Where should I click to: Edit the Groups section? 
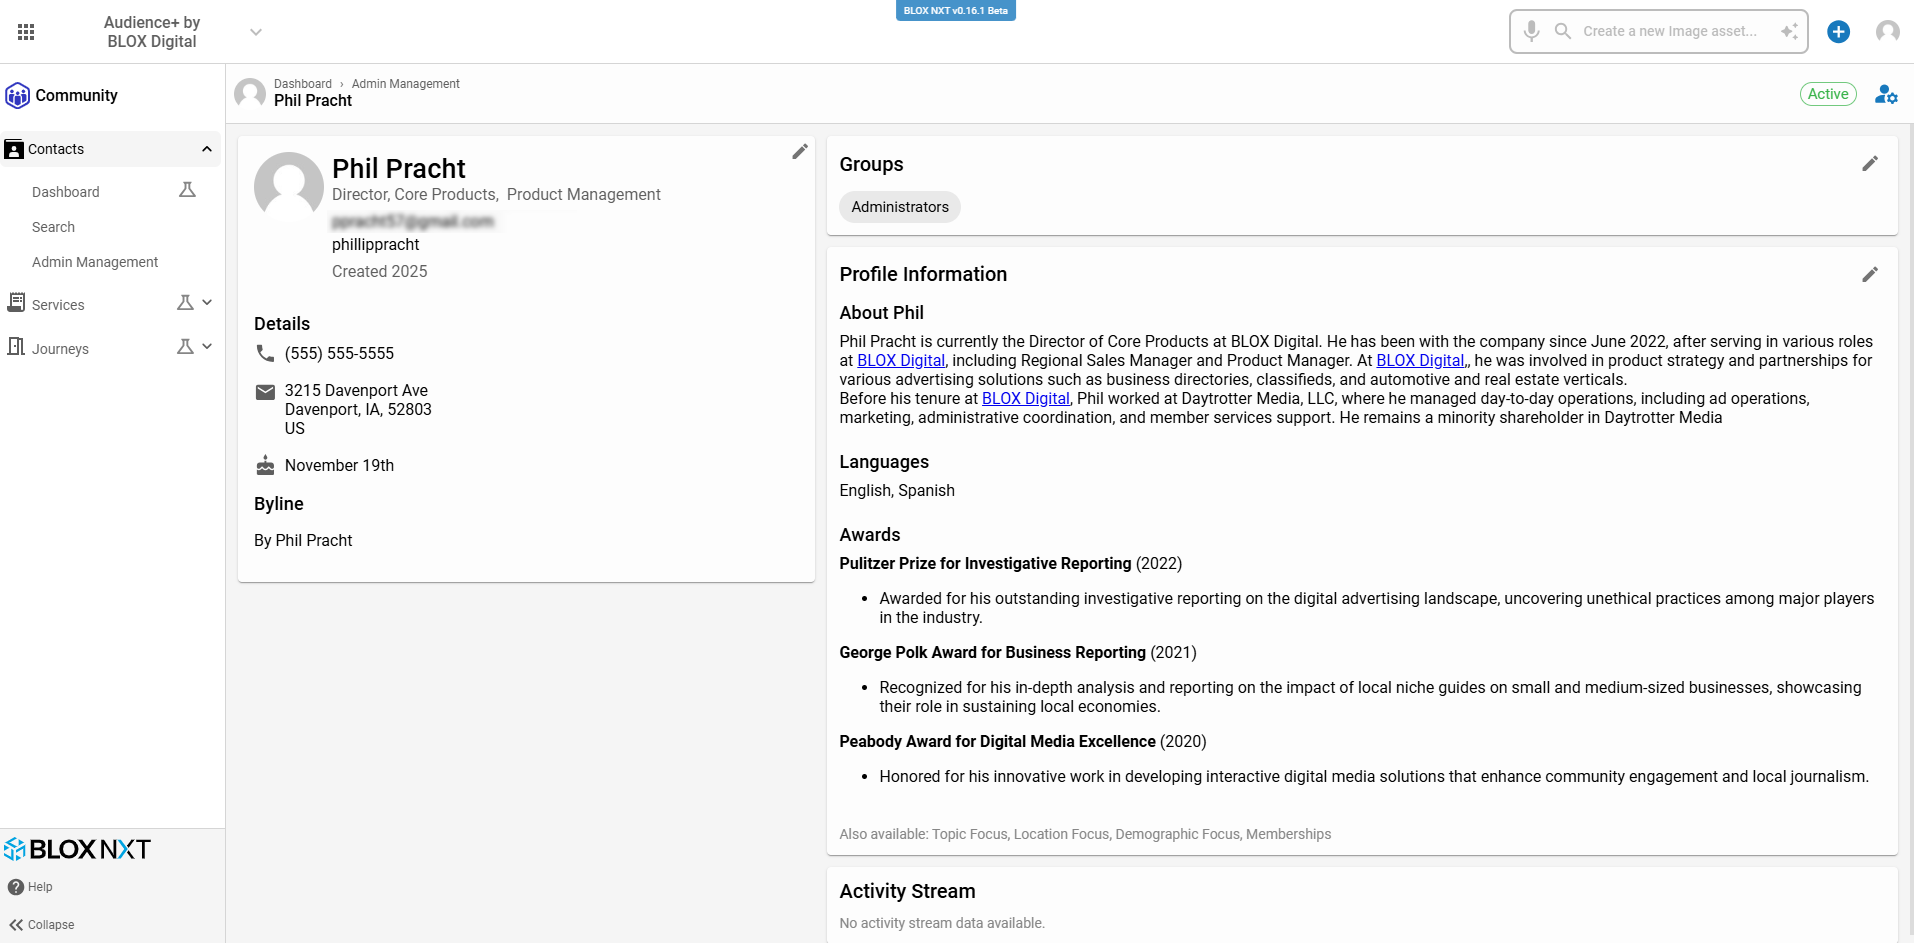point(1869,164)
